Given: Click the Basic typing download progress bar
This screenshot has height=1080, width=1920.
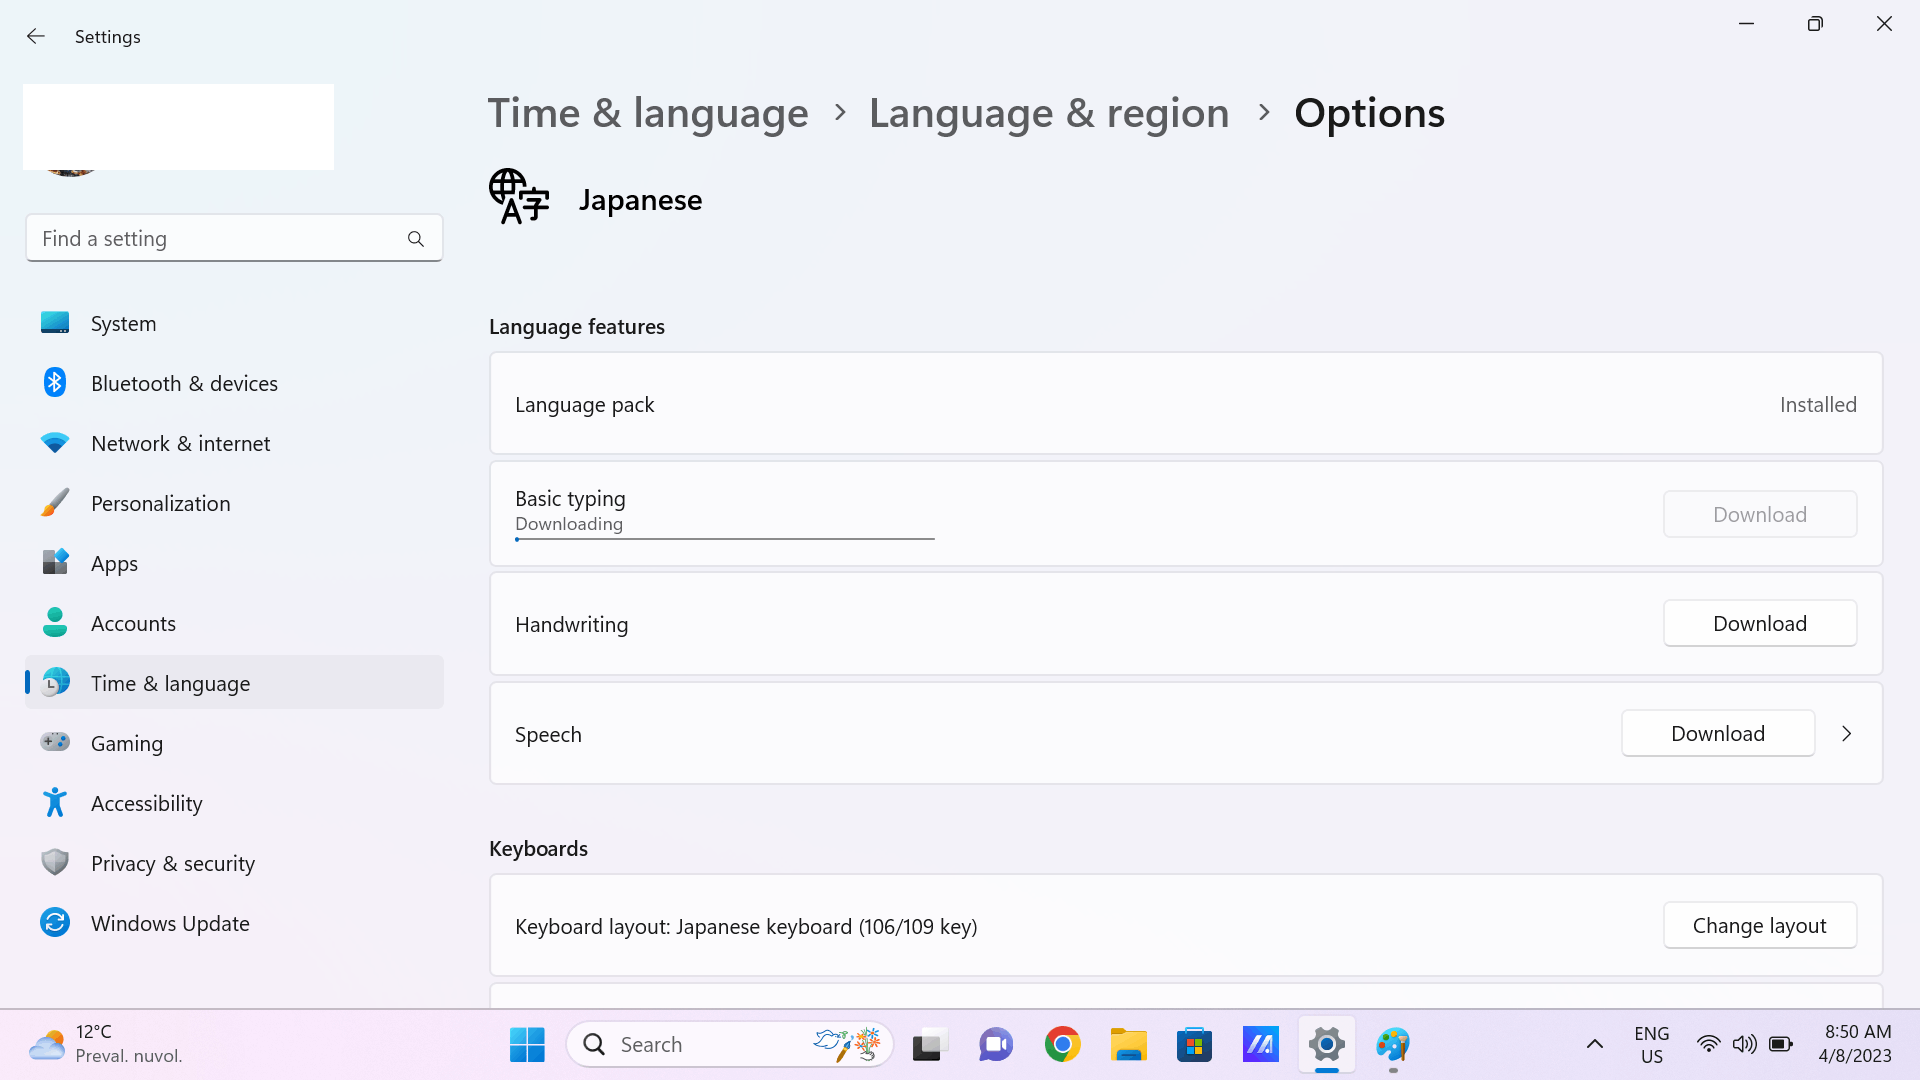Looking at the screenshot, I should [725, 539].
